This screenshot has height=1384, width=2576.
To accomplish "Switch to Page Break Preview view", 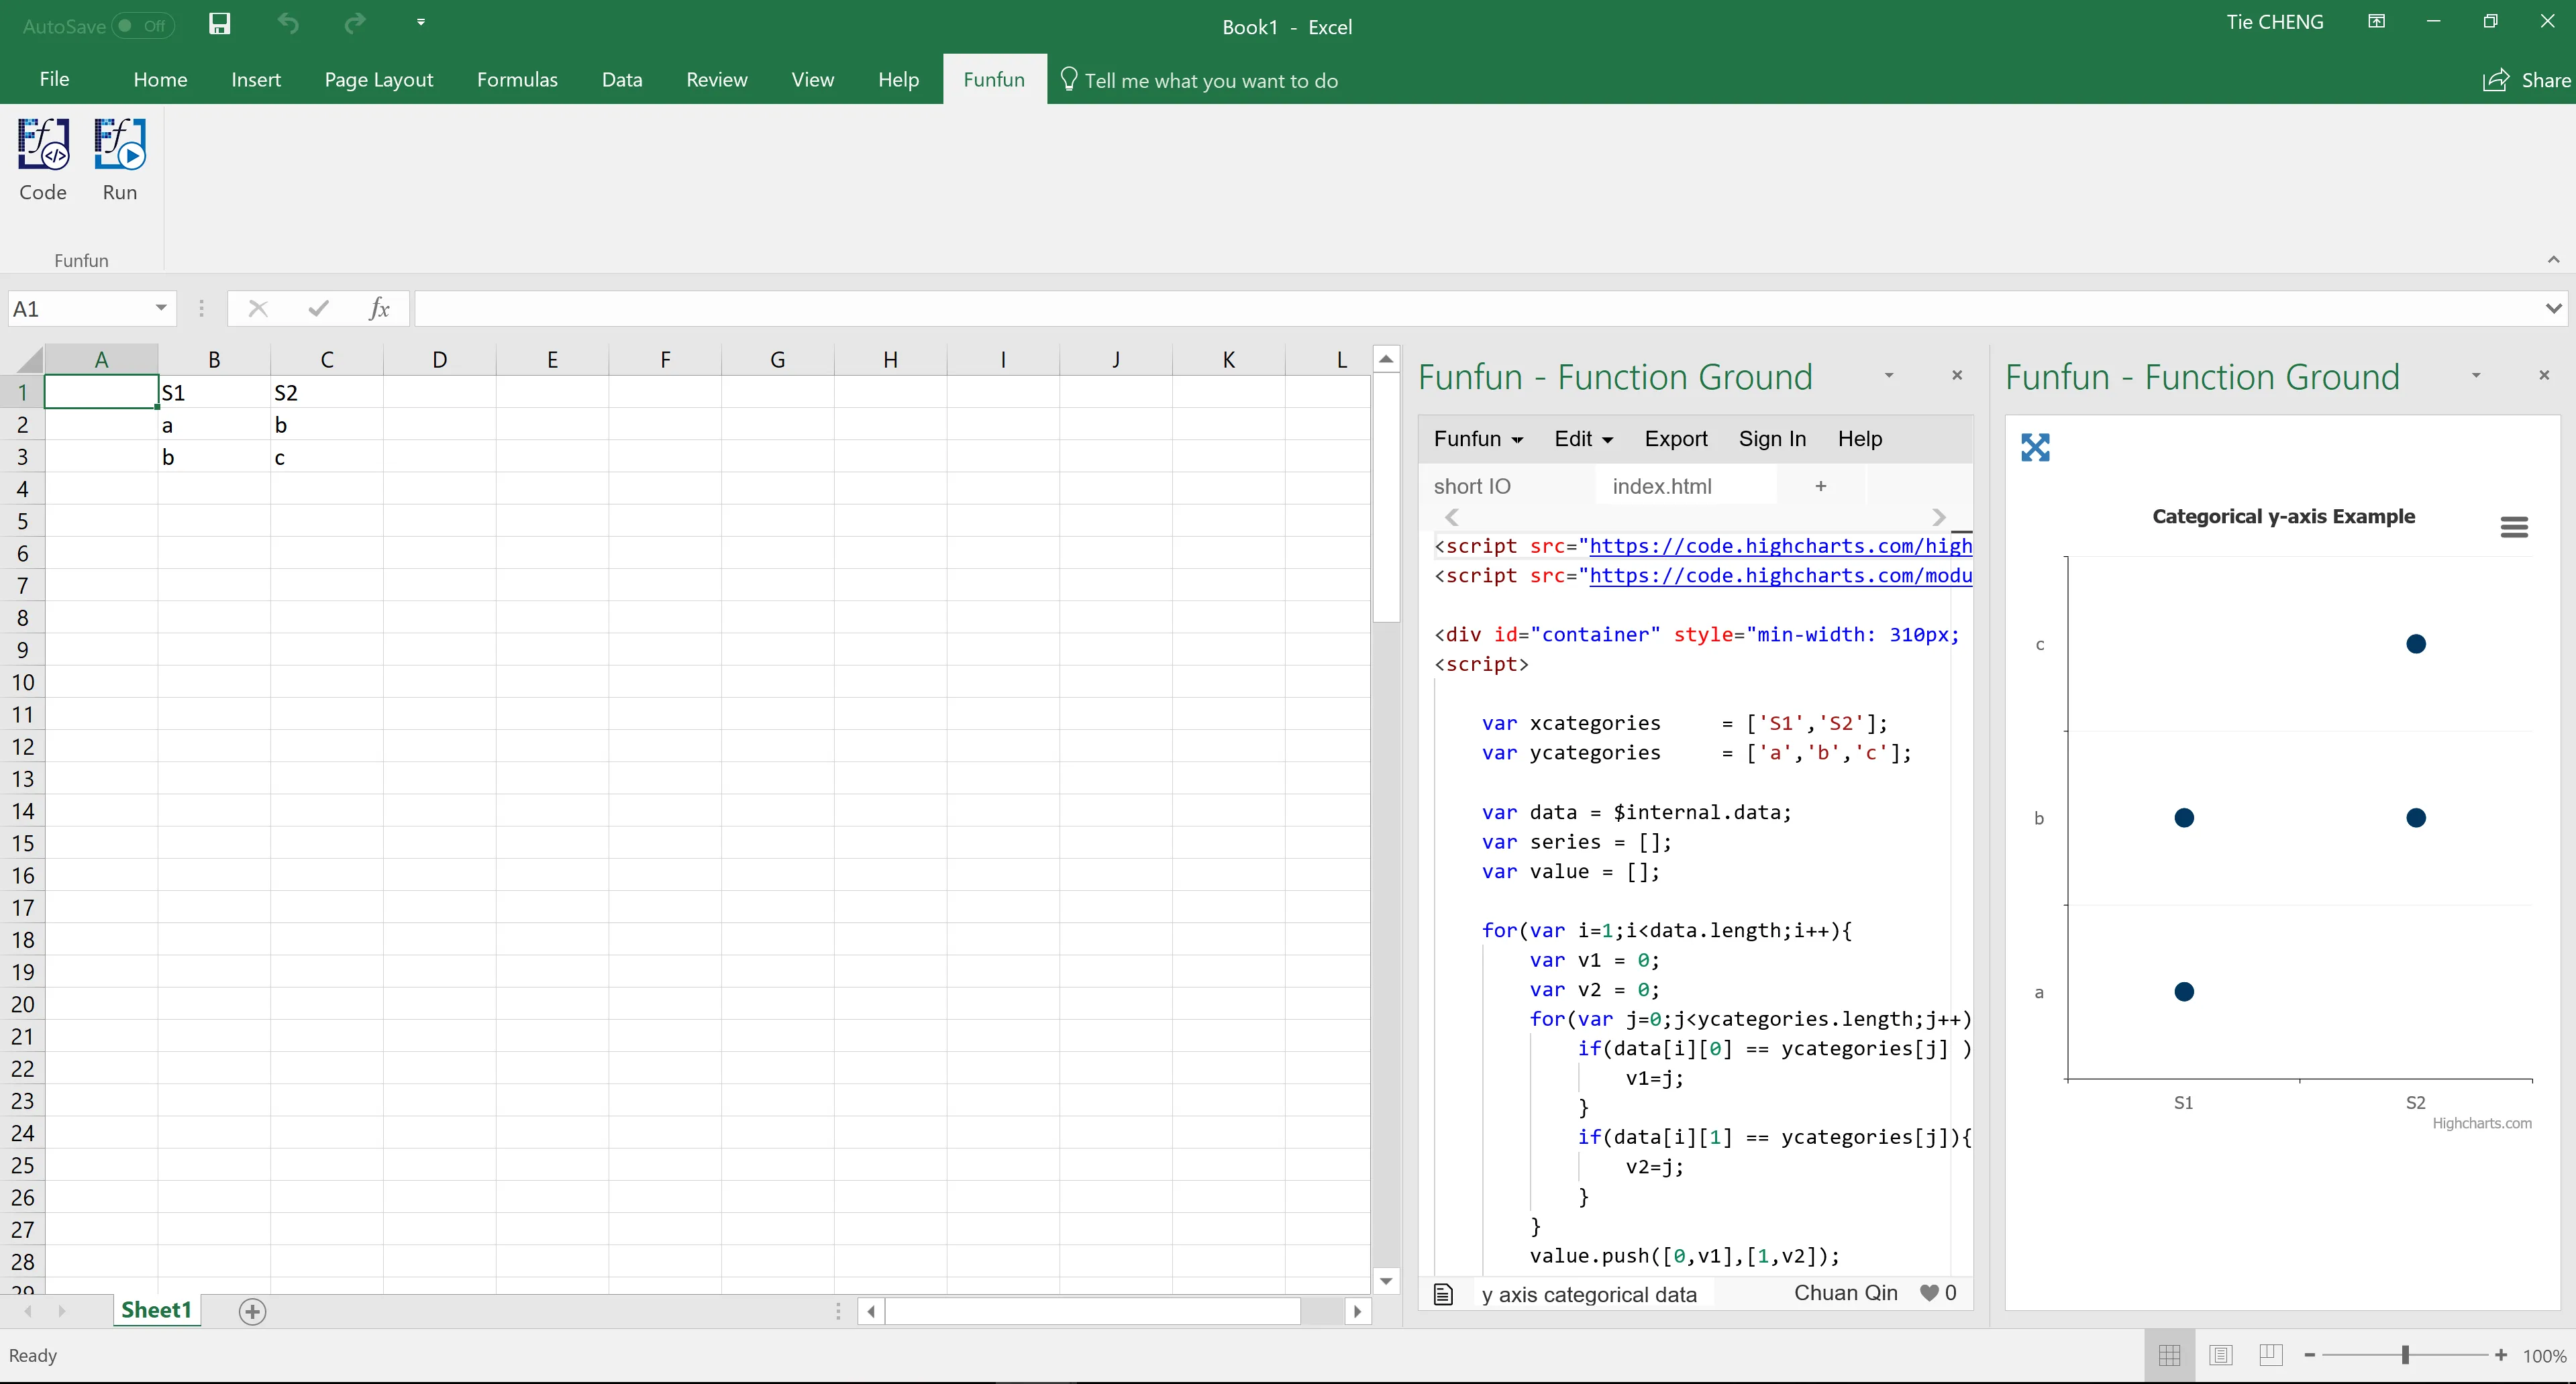I will click(x=2271, y=1355).
